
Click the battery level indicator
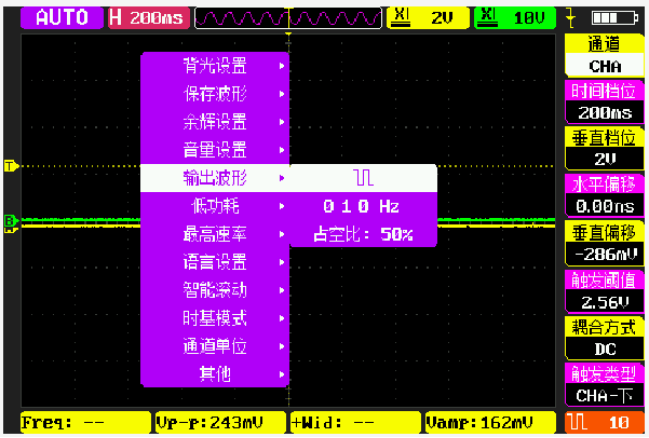click(615, 18)
